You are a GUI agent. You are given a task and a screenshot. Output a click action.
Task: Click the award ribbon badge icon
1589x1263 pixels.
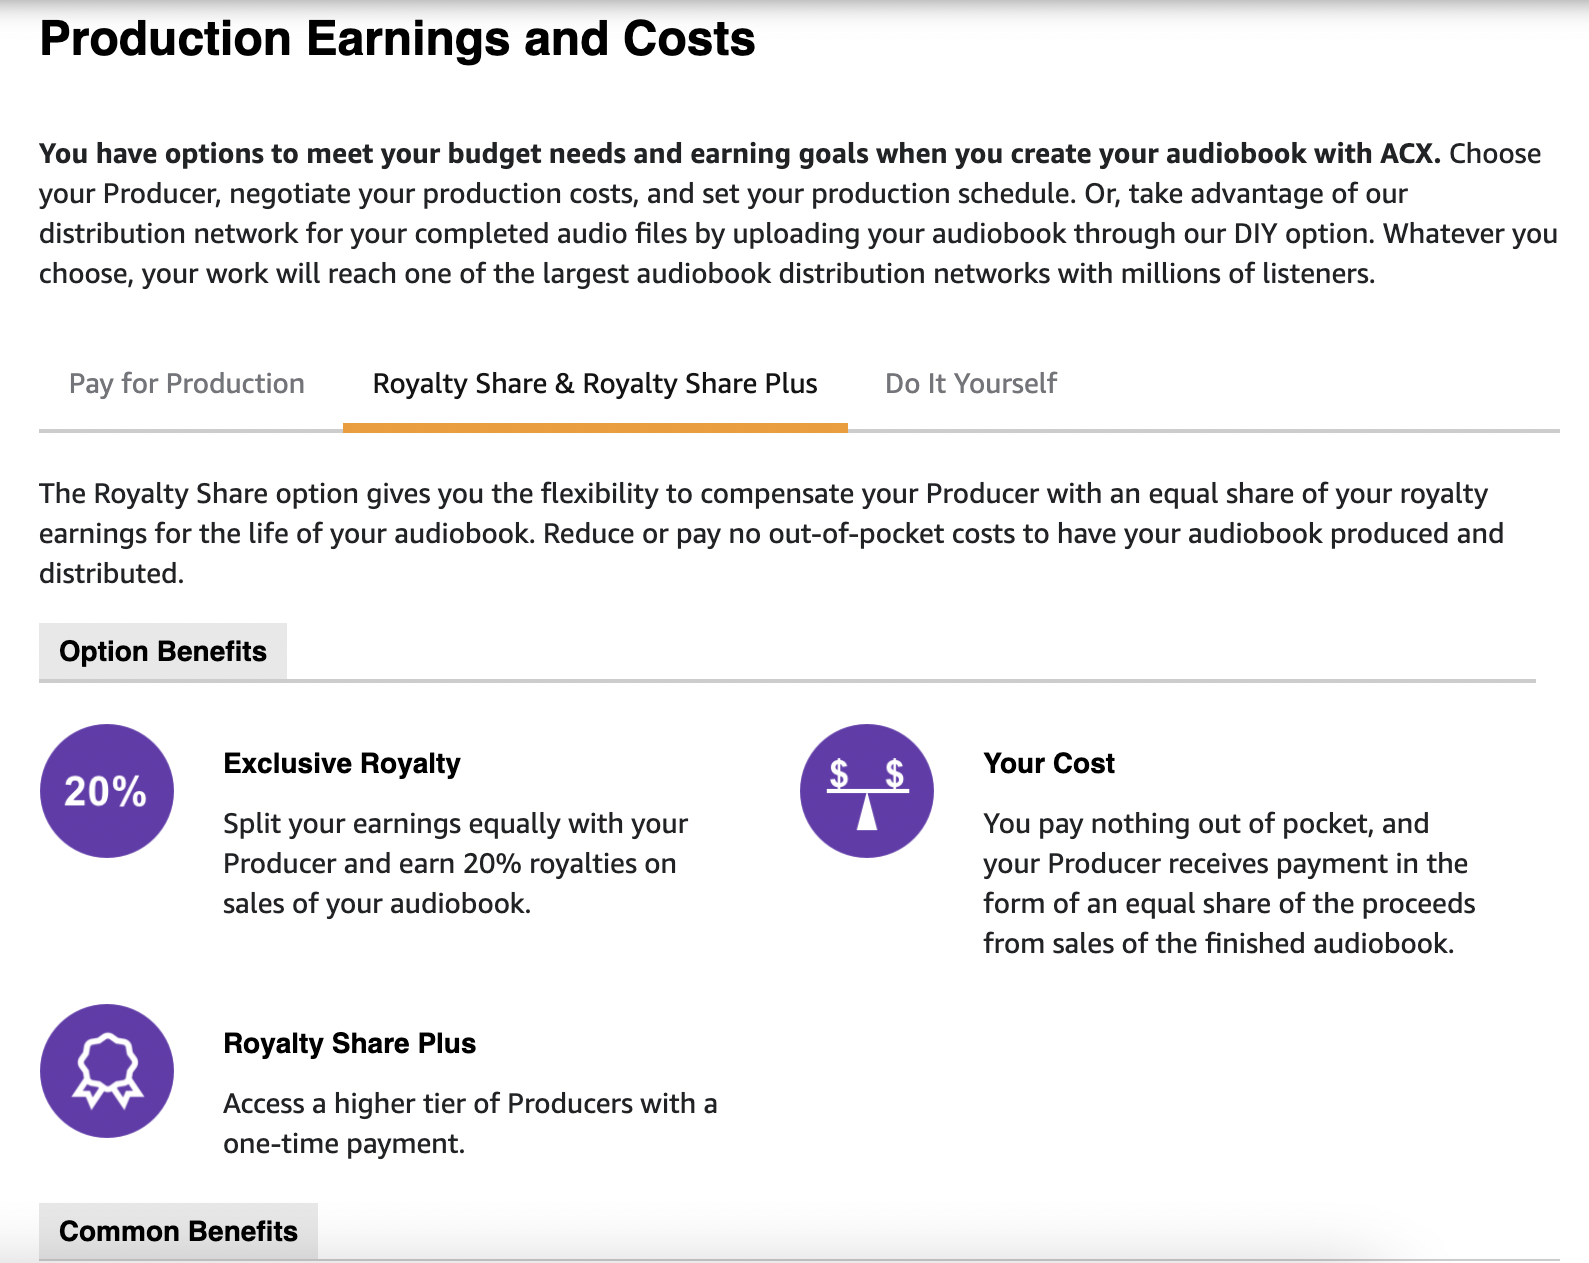tap(107, 1071)
